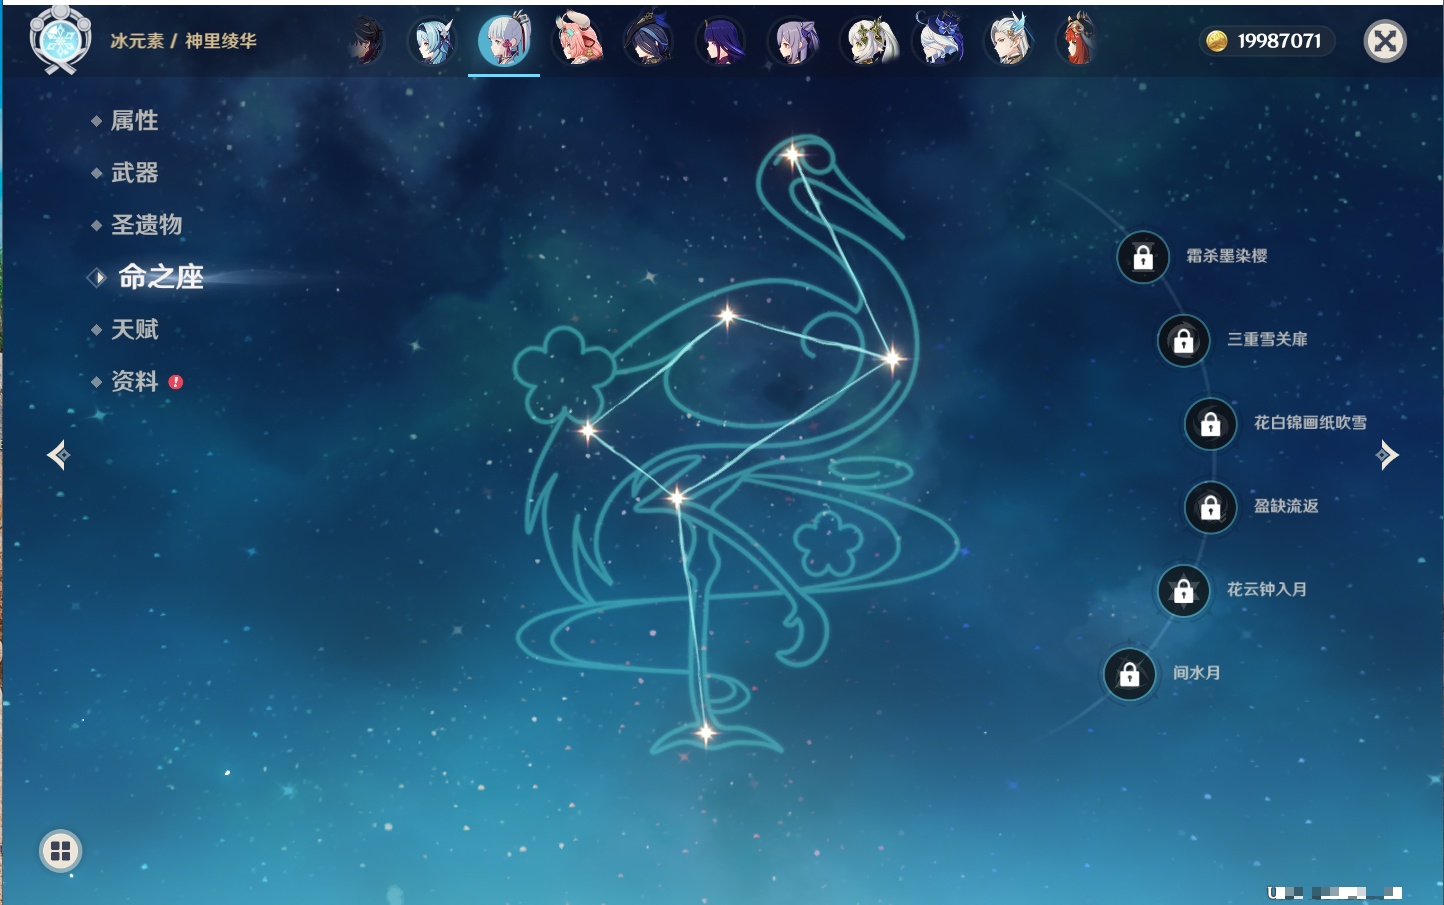Viewport: 1444px width, 905px height.
Task: Close the character screen with X button
Action: pyautogui.click(x=1385, y=41)
